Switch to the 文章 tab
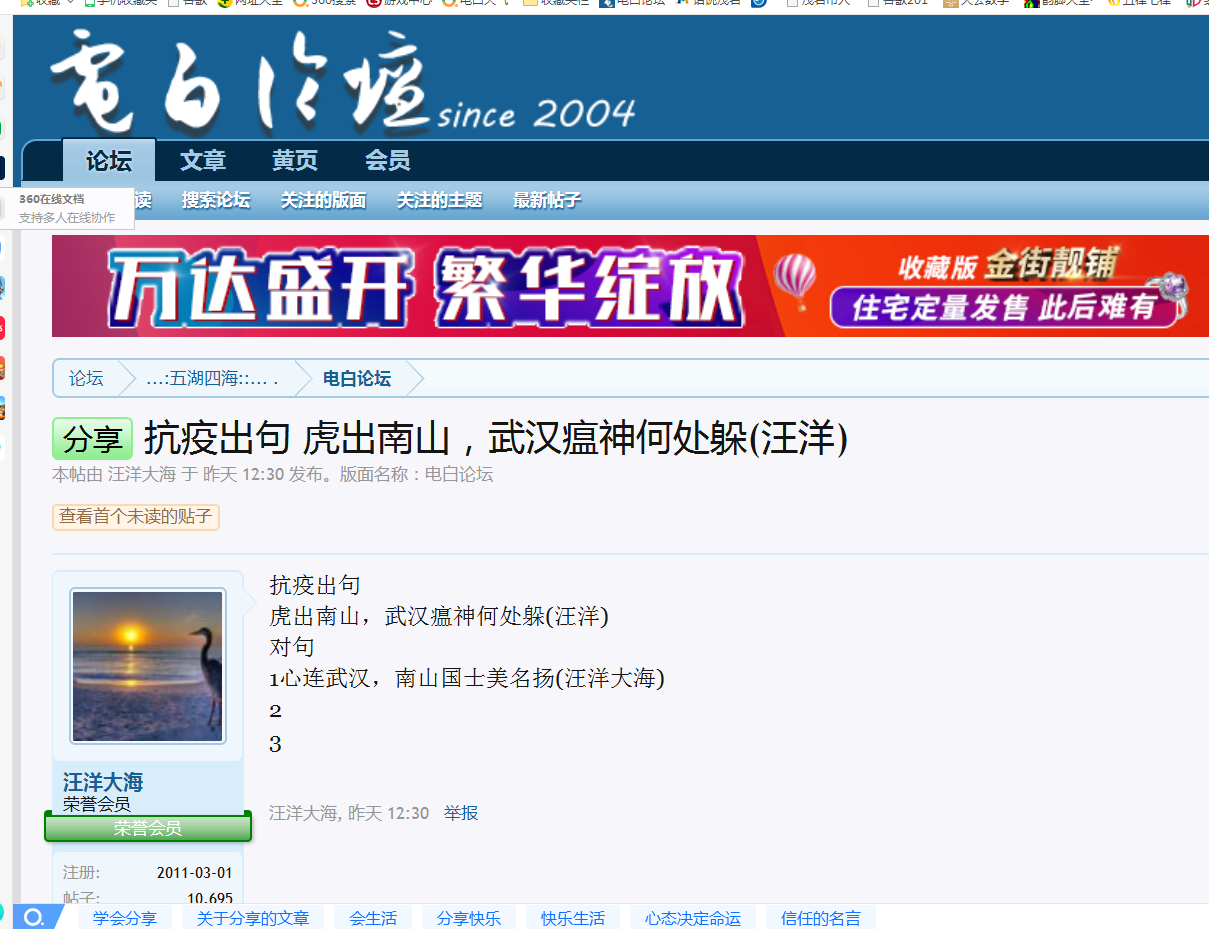 point(203,161)
